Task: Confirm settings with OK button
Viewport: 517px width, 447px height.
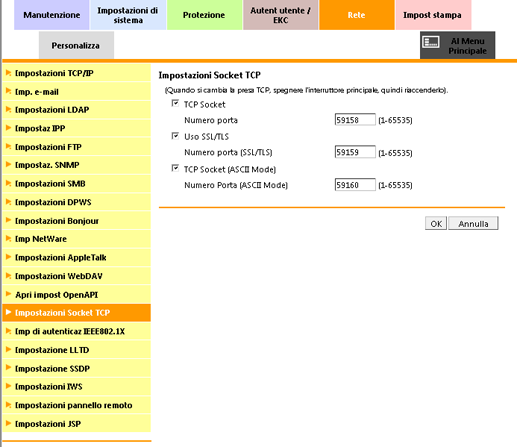Action: coord(436,223)
